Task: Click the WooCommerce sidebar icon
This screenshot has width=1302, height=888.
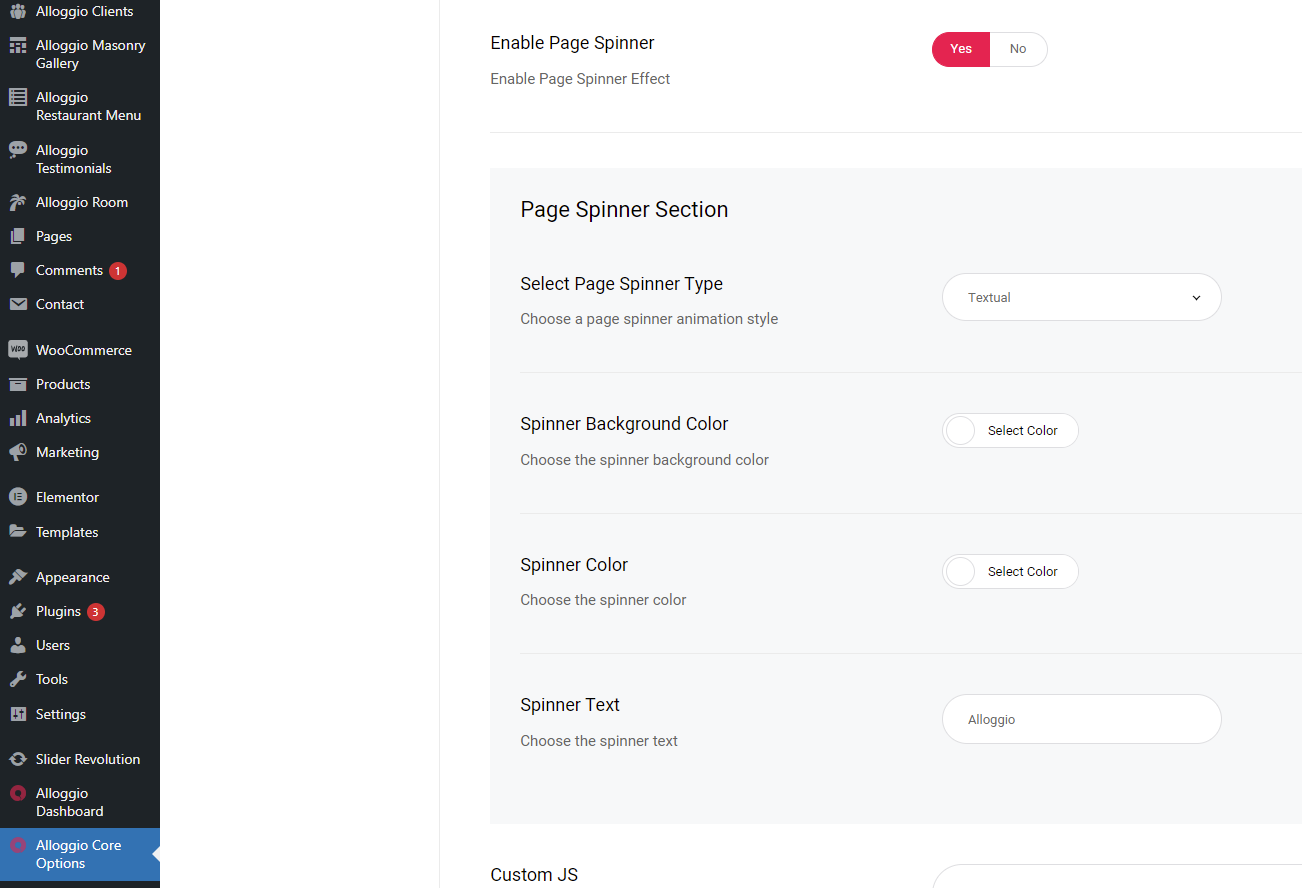Action: [17, 350]
